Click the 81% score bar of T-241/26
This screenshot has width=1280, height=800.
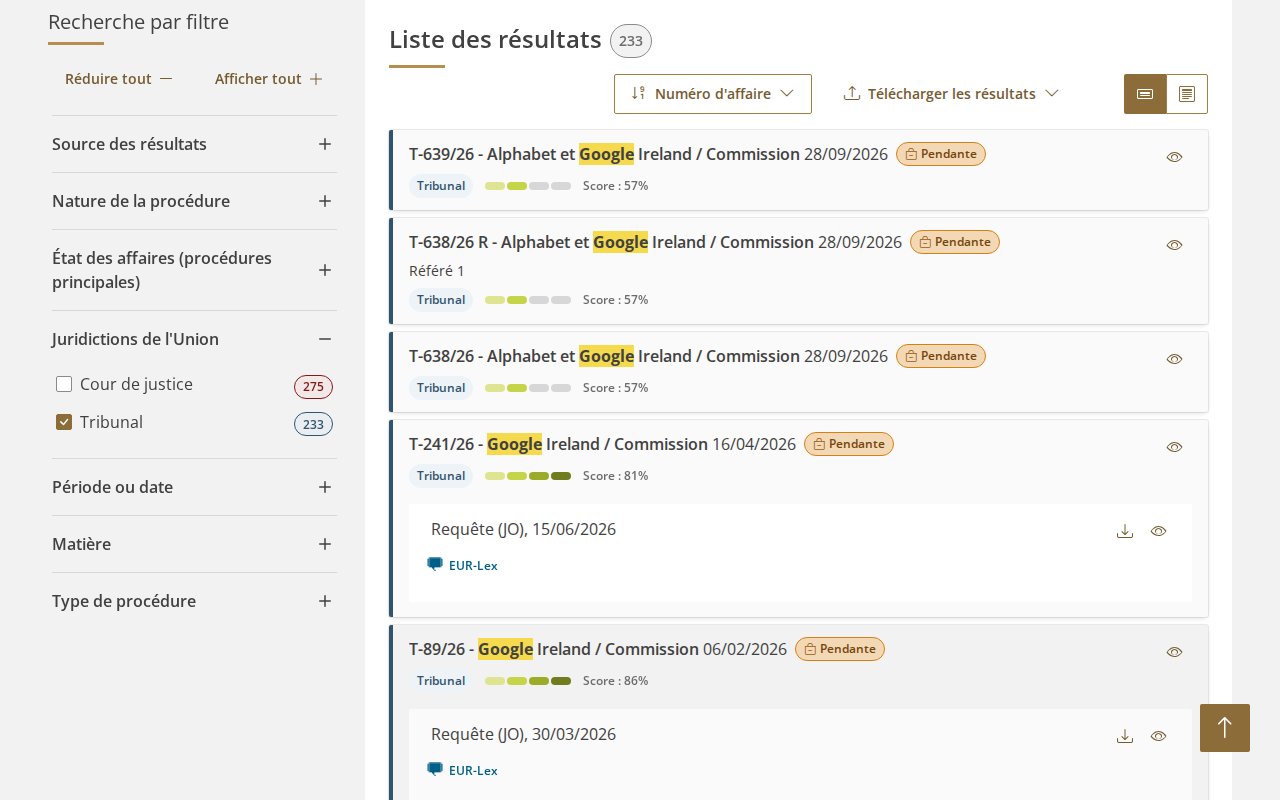click(x=528, y=476)
